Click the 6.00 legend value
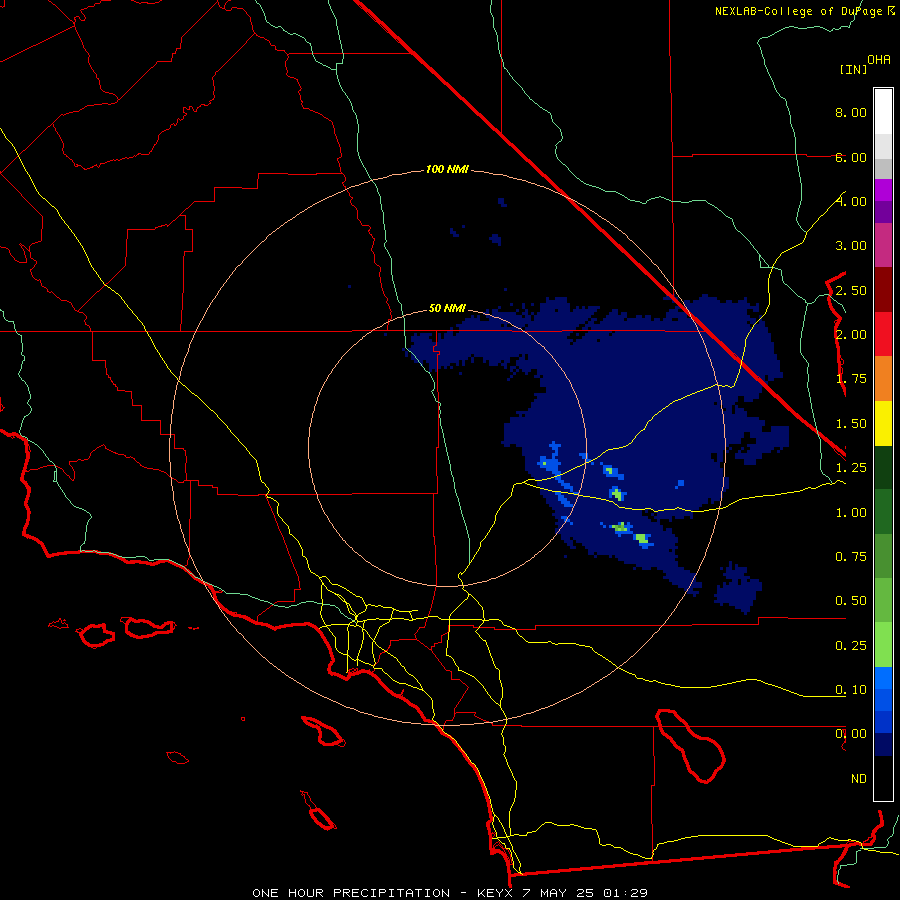 click(851, 157)
